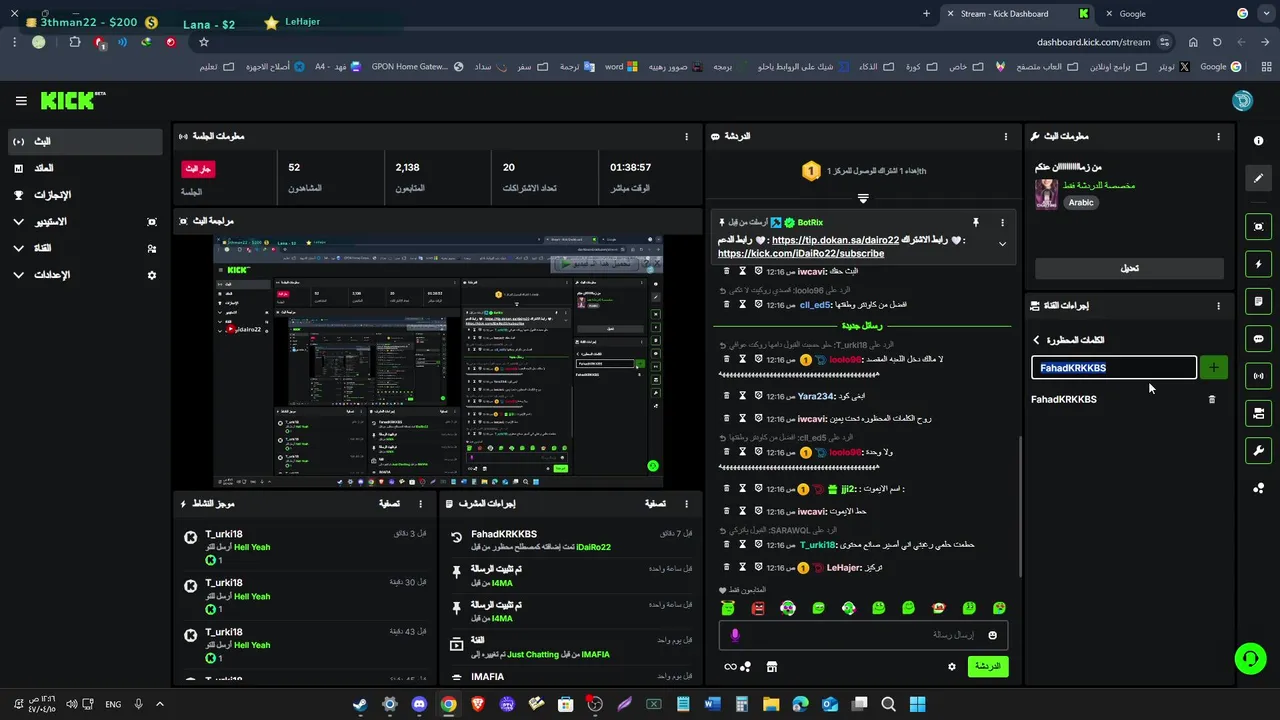Go back from banned words list
This screenshot has width=1280, height=720.
(x=1036, y=340)
